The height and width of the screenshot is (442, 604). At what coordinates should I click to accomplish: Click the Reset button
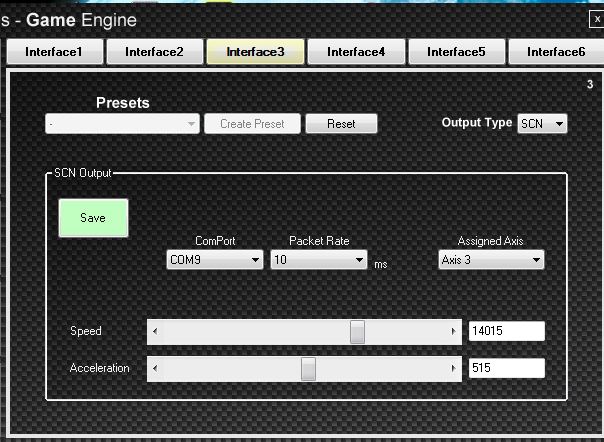point(341,124)
